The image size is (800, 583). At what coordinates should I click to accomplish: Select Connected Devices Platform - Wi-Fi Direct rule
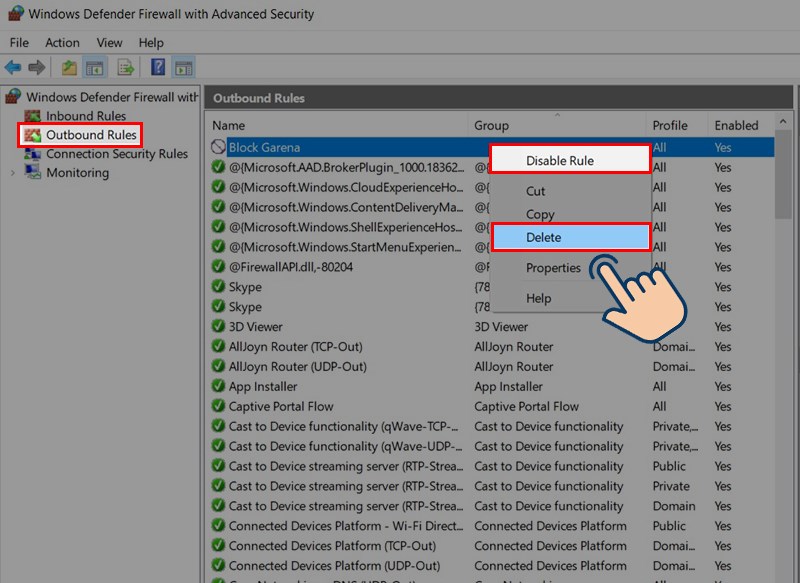(x=346, y=525)
